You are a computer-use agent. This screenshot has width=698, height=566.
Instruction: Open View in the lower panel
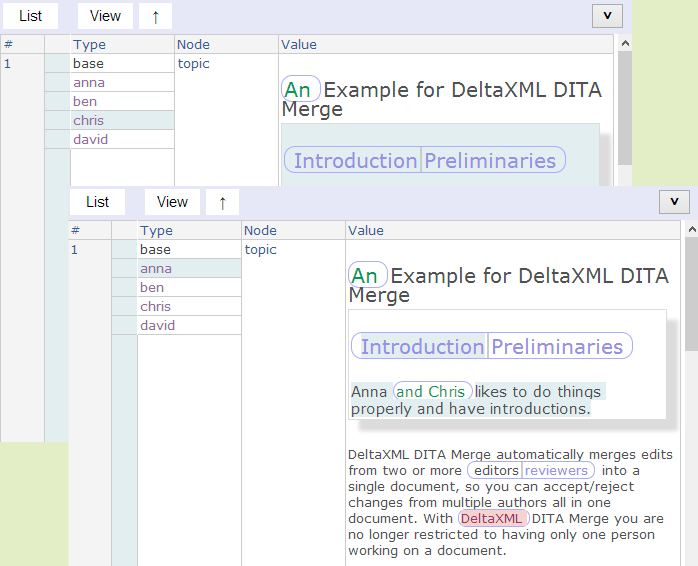tap(172, 202)
